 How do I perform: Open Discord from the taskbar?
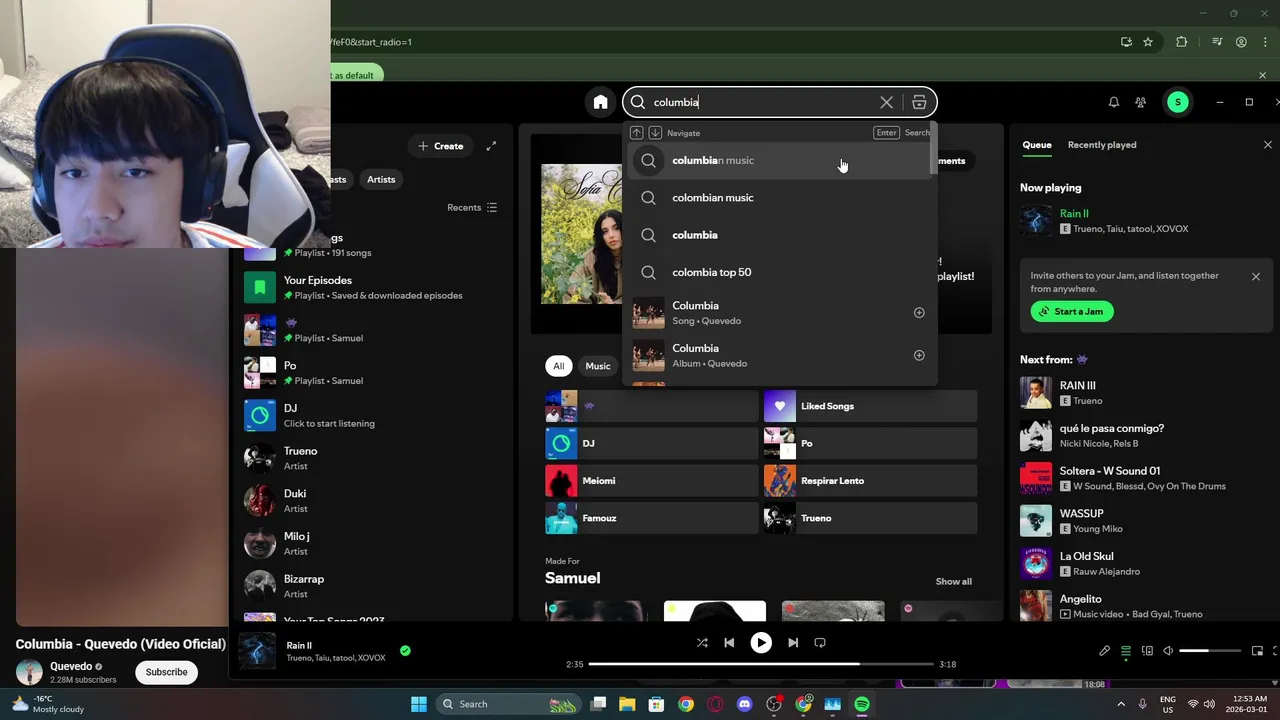[x=744, y=704]
